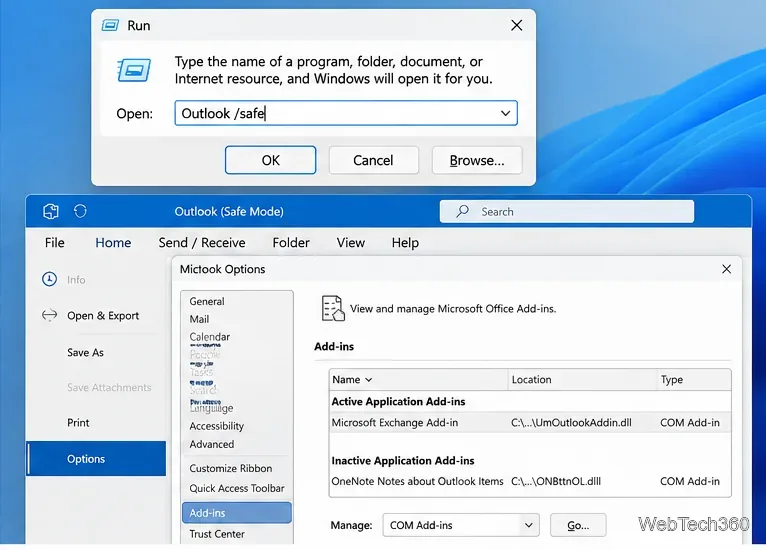This screenshot has width=766, height=550.
Task: Click the Inactive Application Add-ins heading
Action: (403, 461)
